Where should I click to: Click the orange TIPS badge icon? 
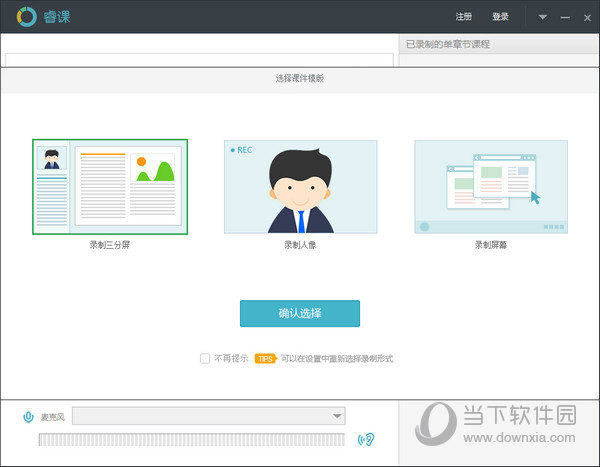[x=266, y=359]
